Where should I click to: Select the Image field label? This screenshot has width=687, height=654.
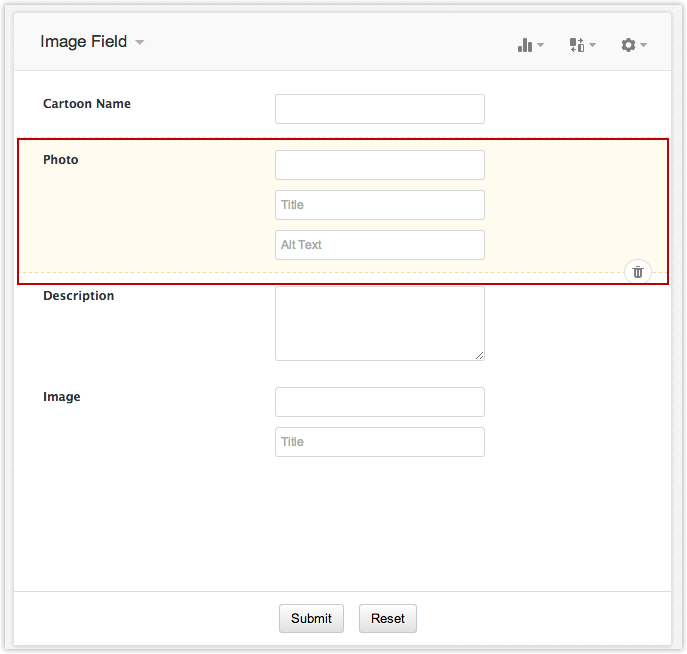pos(62,397)
